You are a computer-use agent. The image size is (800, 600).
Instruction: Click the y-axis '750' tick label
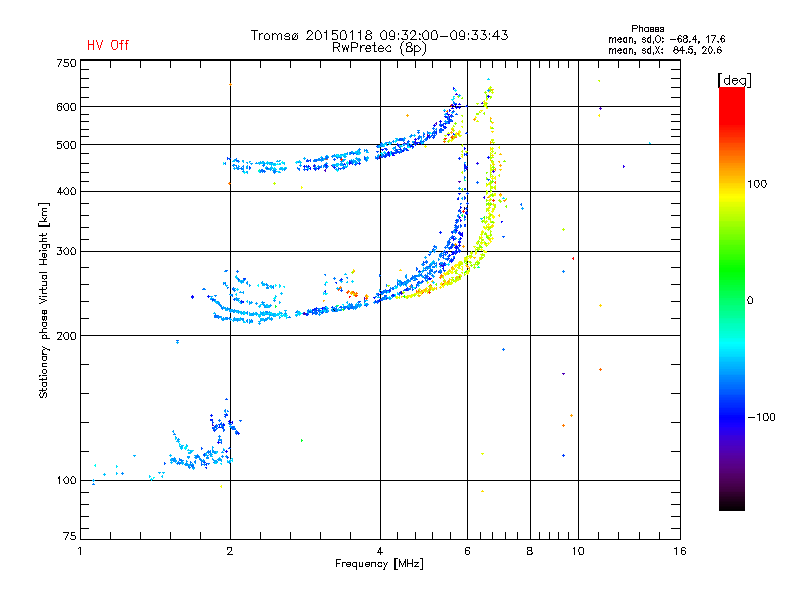tap(66, 63)
